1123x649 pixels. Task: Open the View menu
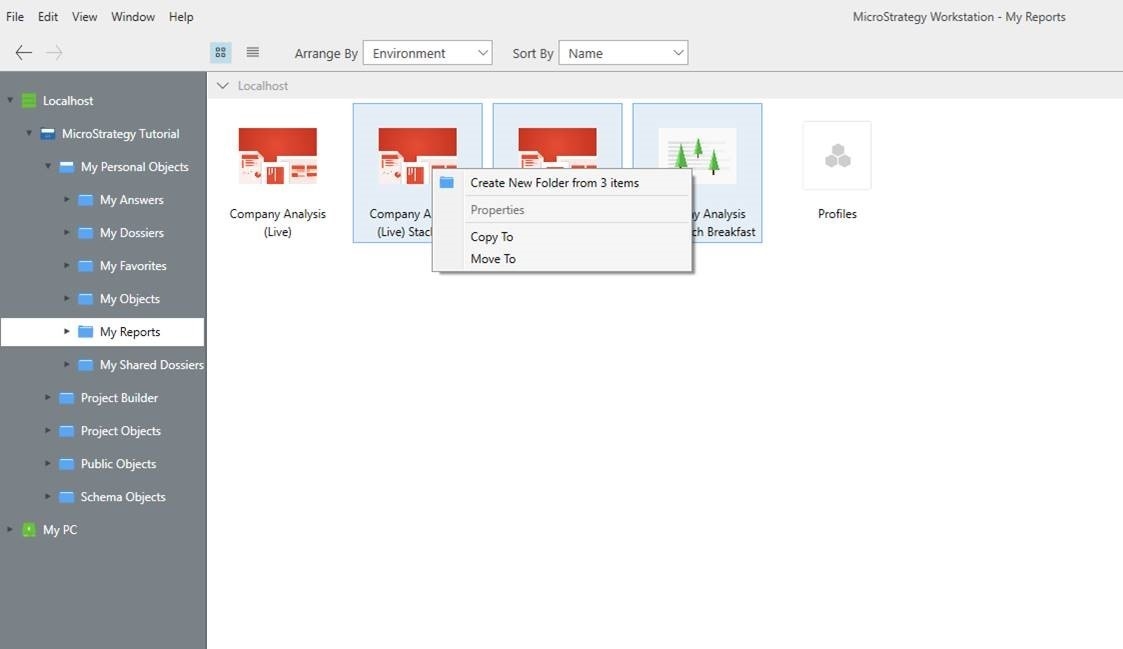pyautogui.click(x=85, y=16)
